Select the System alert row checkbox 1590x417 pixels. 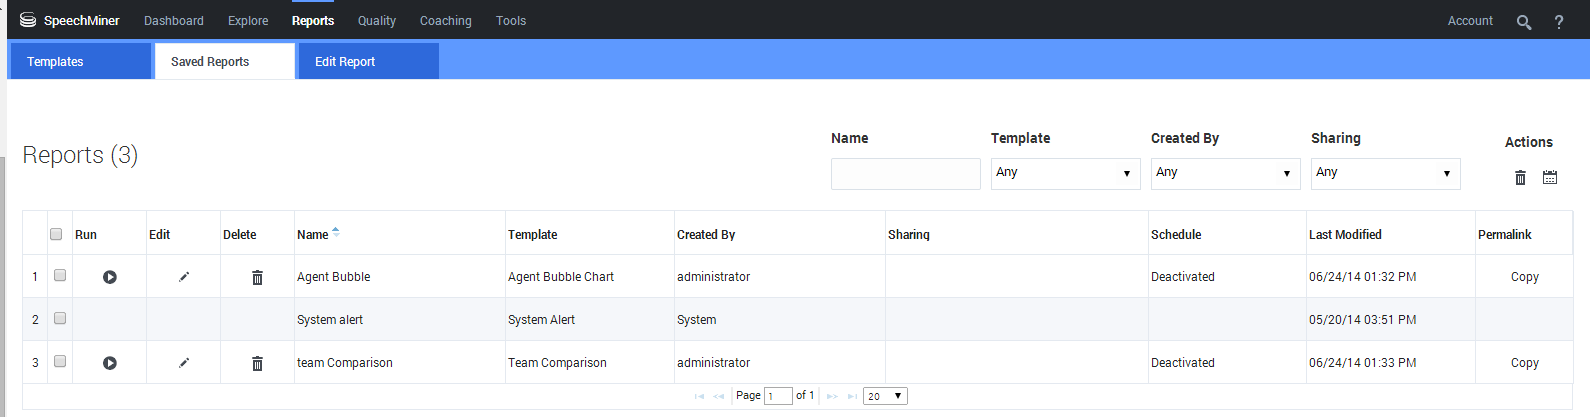pos(60,319)
